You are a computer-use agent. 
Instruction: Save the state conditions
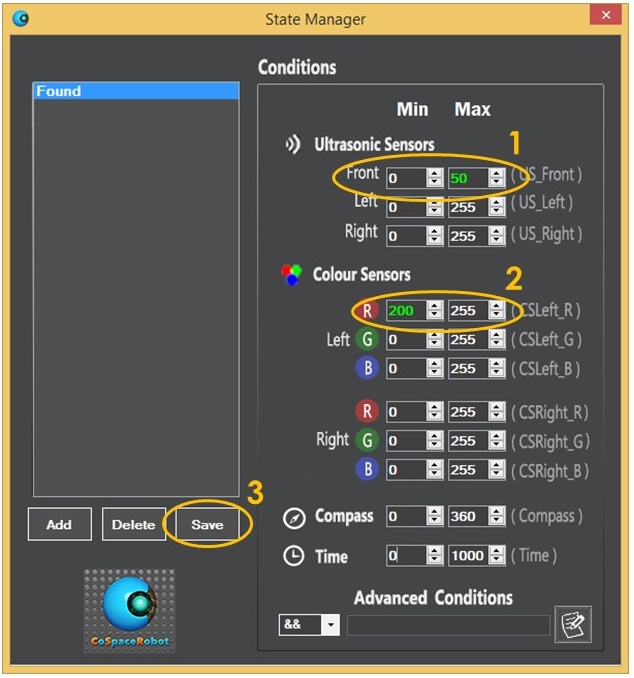(x=207, y=524)
